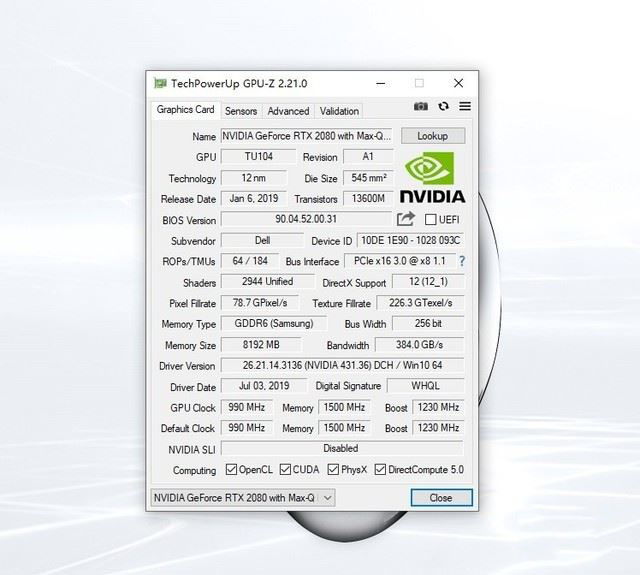
Task: Click the Driver Version field
Action: click(x=342, y=365)
